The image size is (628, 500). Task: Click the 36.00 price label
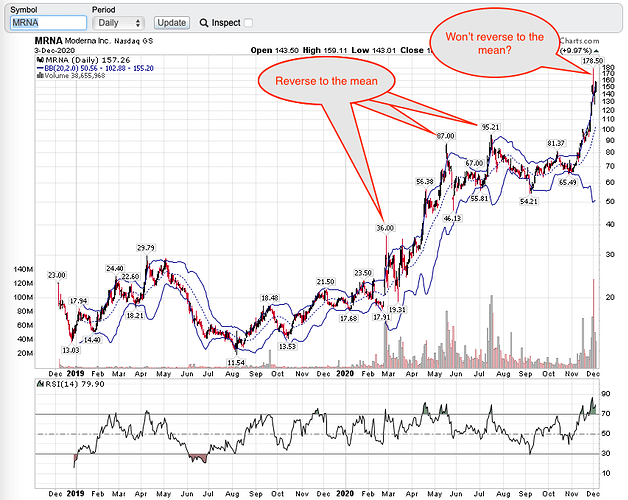pos(385,228)
